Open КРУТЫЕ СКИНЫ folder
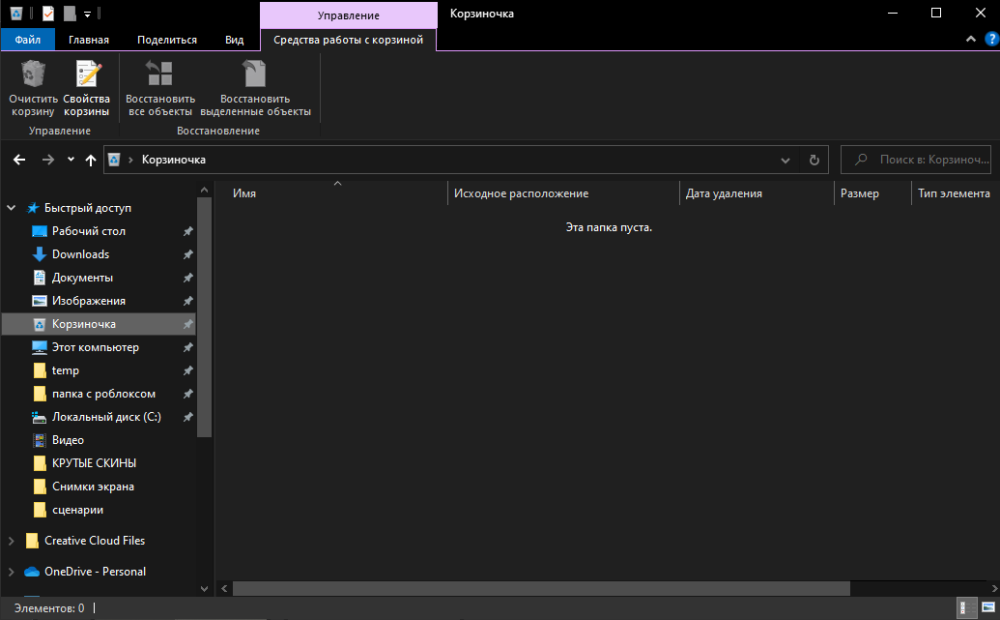Screen dimensions: 1000x620 (x=94, y=463)
